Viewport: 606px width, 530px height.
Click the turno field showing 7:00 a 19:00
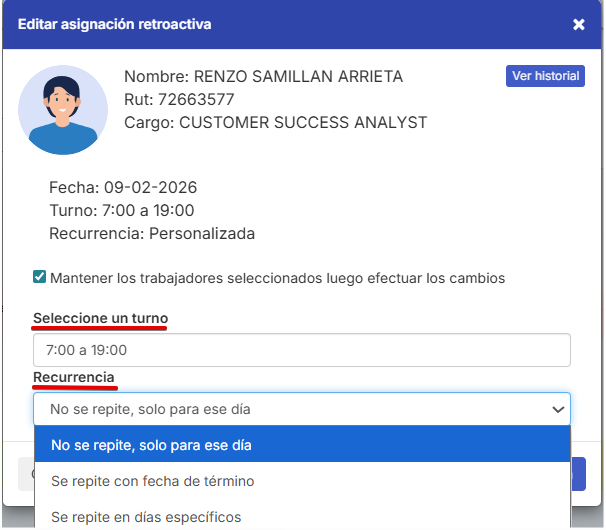[x=301, y=350]
